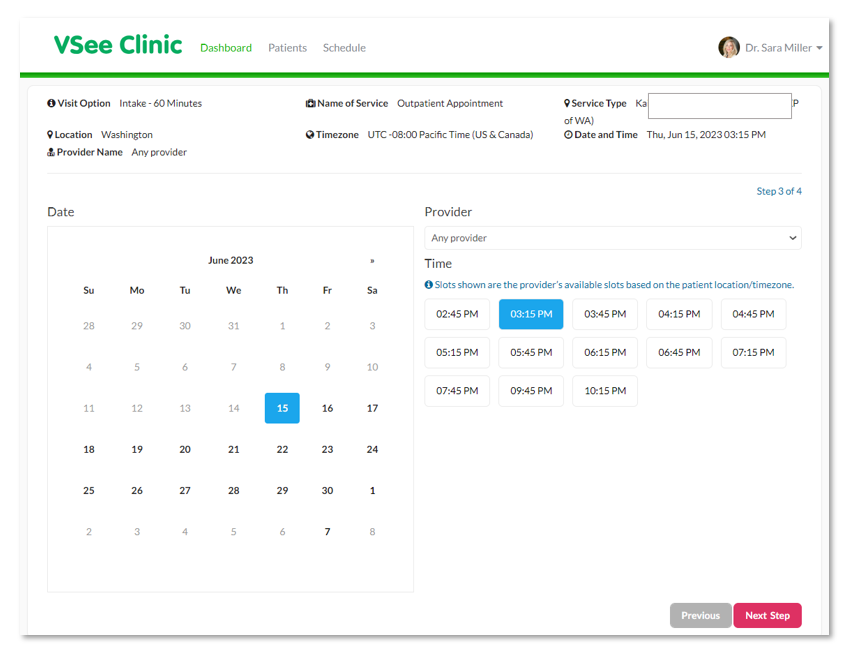
Task: Click the slots info icon under Time
Action: pyautogui.click(x=428, y=284)
